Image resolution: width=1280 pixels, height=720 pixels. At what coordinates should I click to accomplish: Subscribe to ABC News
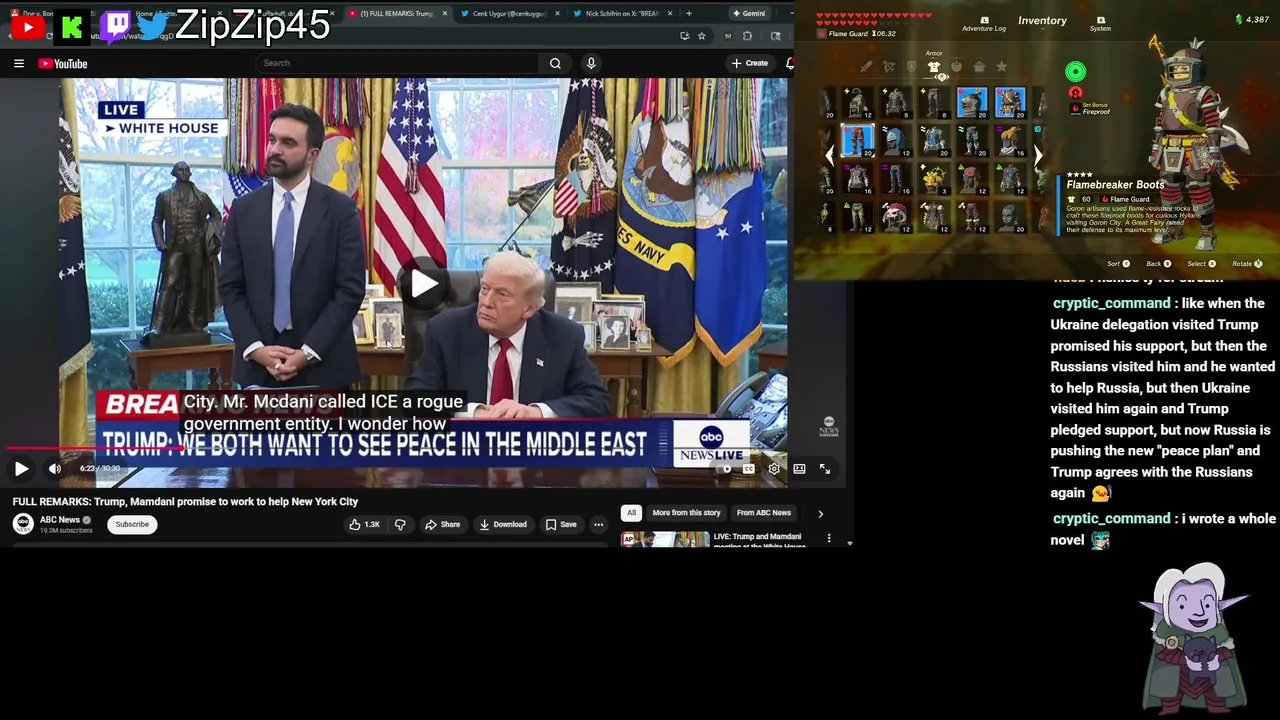coord(131,524)
